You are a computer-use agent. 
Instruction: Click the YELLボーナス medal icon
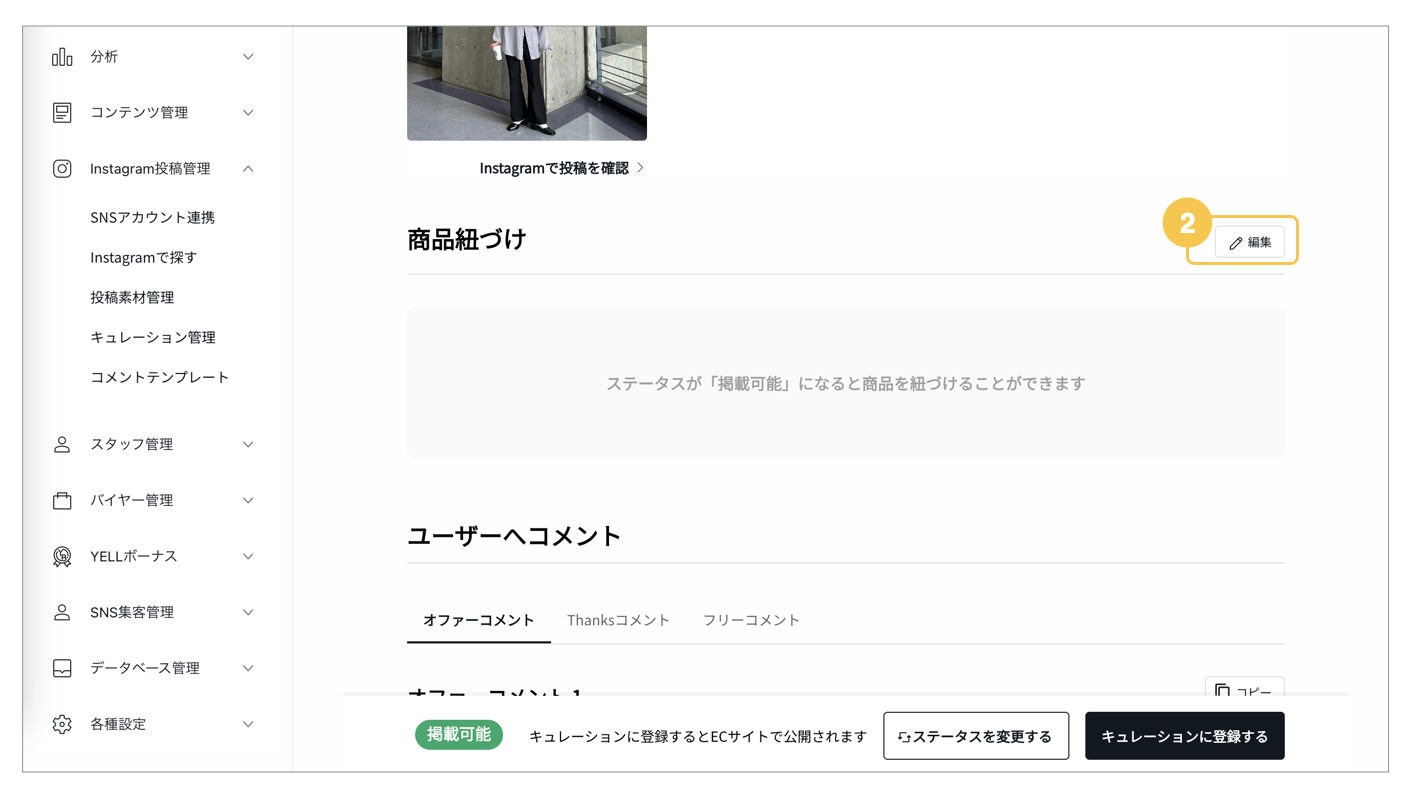tap(62, 556)
